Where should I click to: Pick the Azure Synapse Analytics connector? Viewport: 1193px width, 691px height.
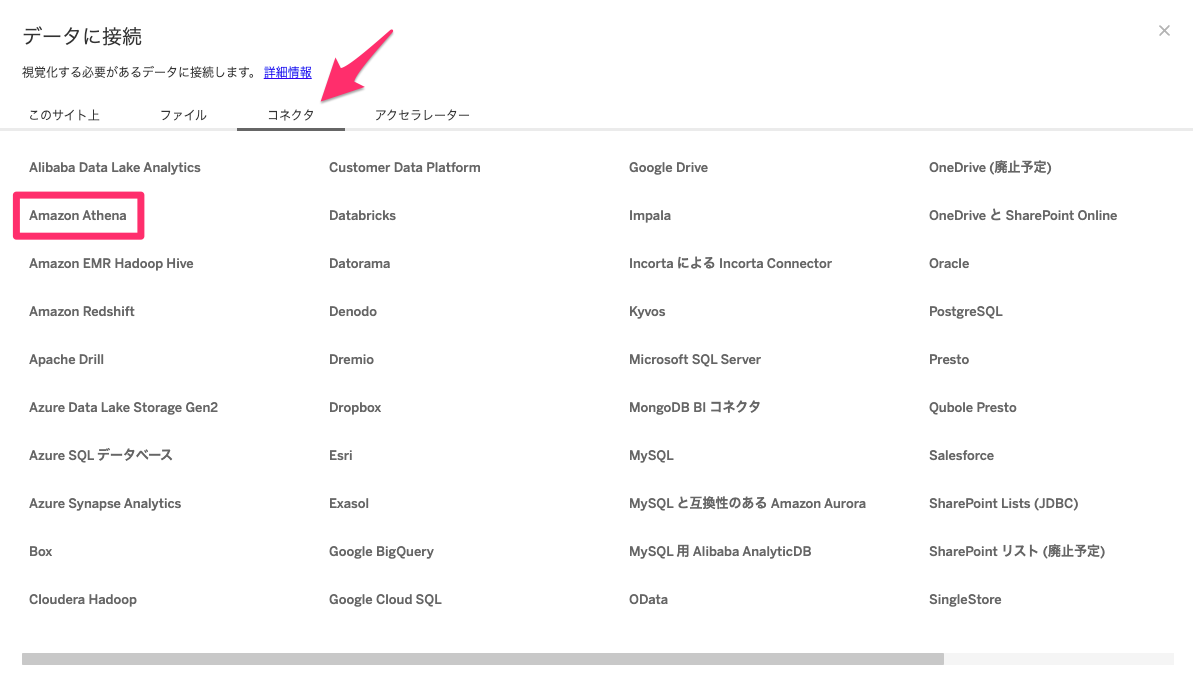105,504
